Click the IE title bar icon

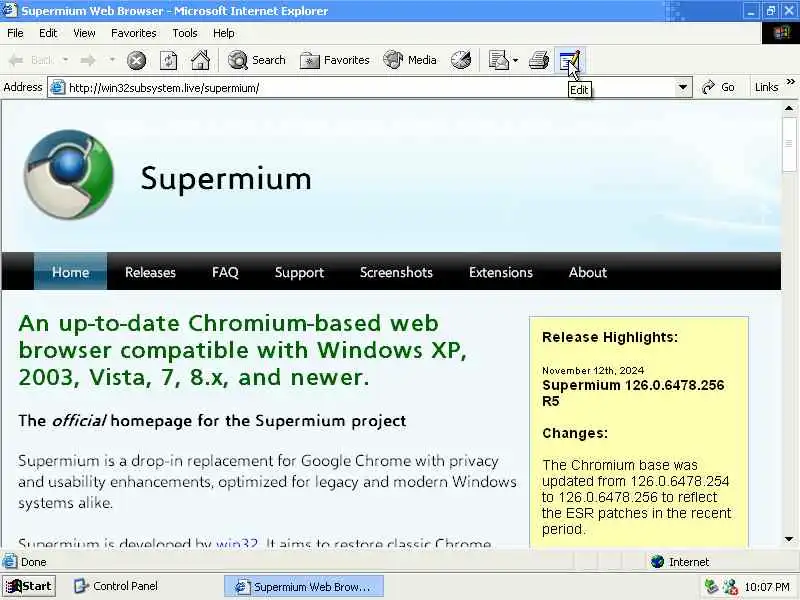pos(10,10)
